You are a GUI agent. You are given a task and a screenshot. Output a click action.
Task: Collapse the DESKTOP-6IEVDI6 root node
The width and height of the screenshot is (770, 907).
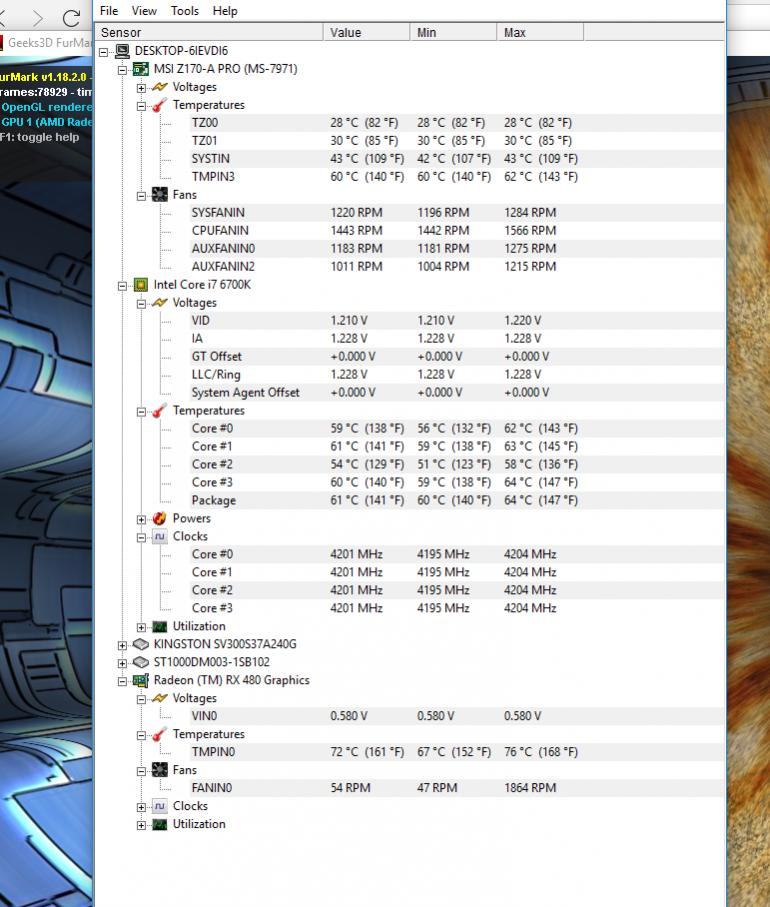tap(104, 51)
